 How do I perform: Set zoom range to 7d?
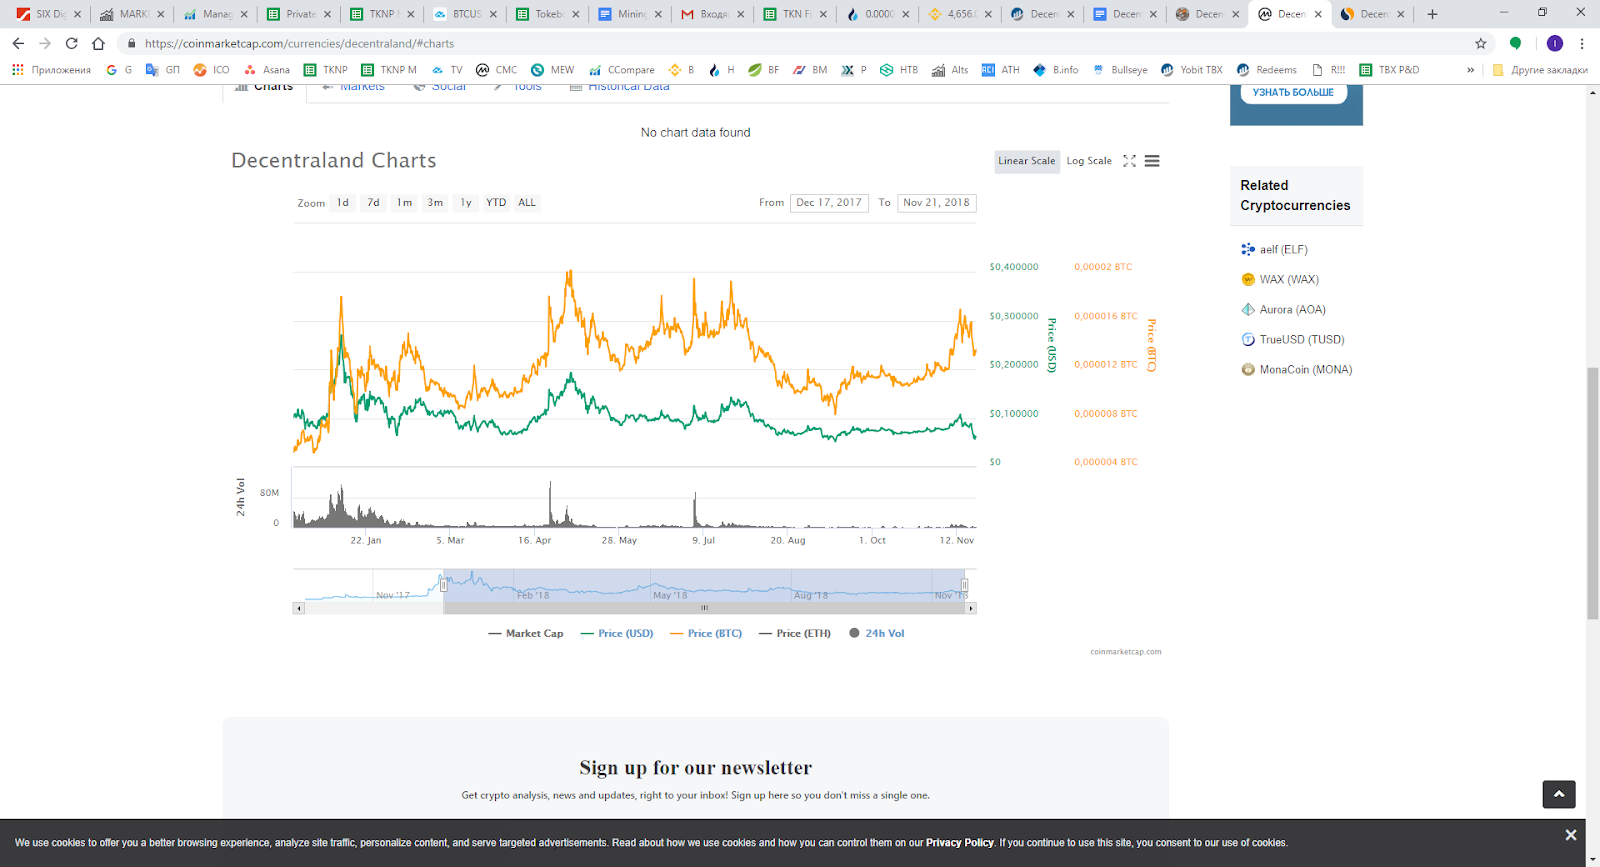[x=373, y=203]
